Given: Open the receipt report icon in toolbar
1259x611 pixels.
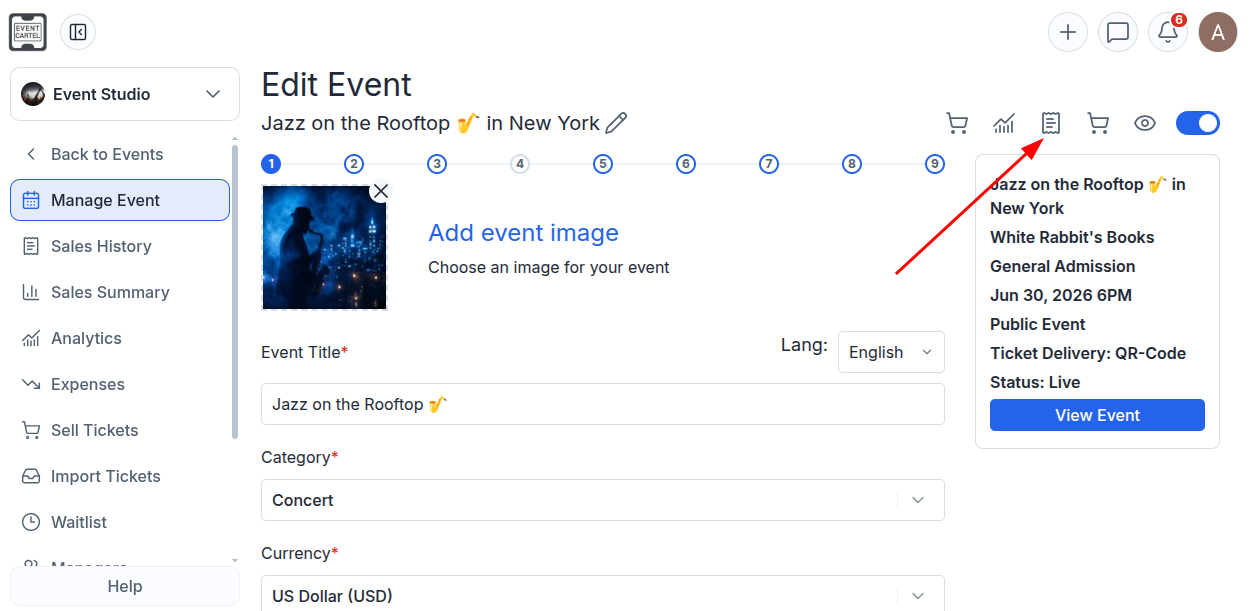Looking at the screenshot, I should point(1051,123).
